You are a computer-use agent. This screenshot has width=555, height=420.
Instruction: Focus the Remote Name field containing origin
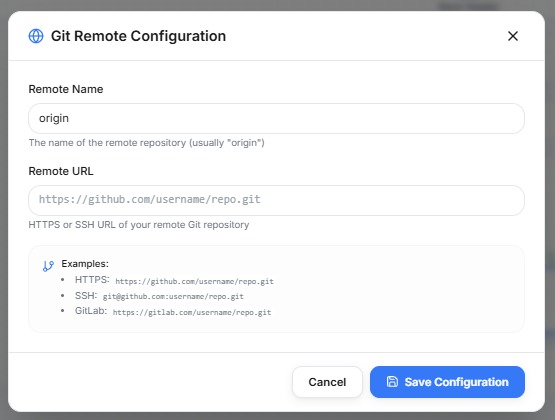(x=276, y=118)
